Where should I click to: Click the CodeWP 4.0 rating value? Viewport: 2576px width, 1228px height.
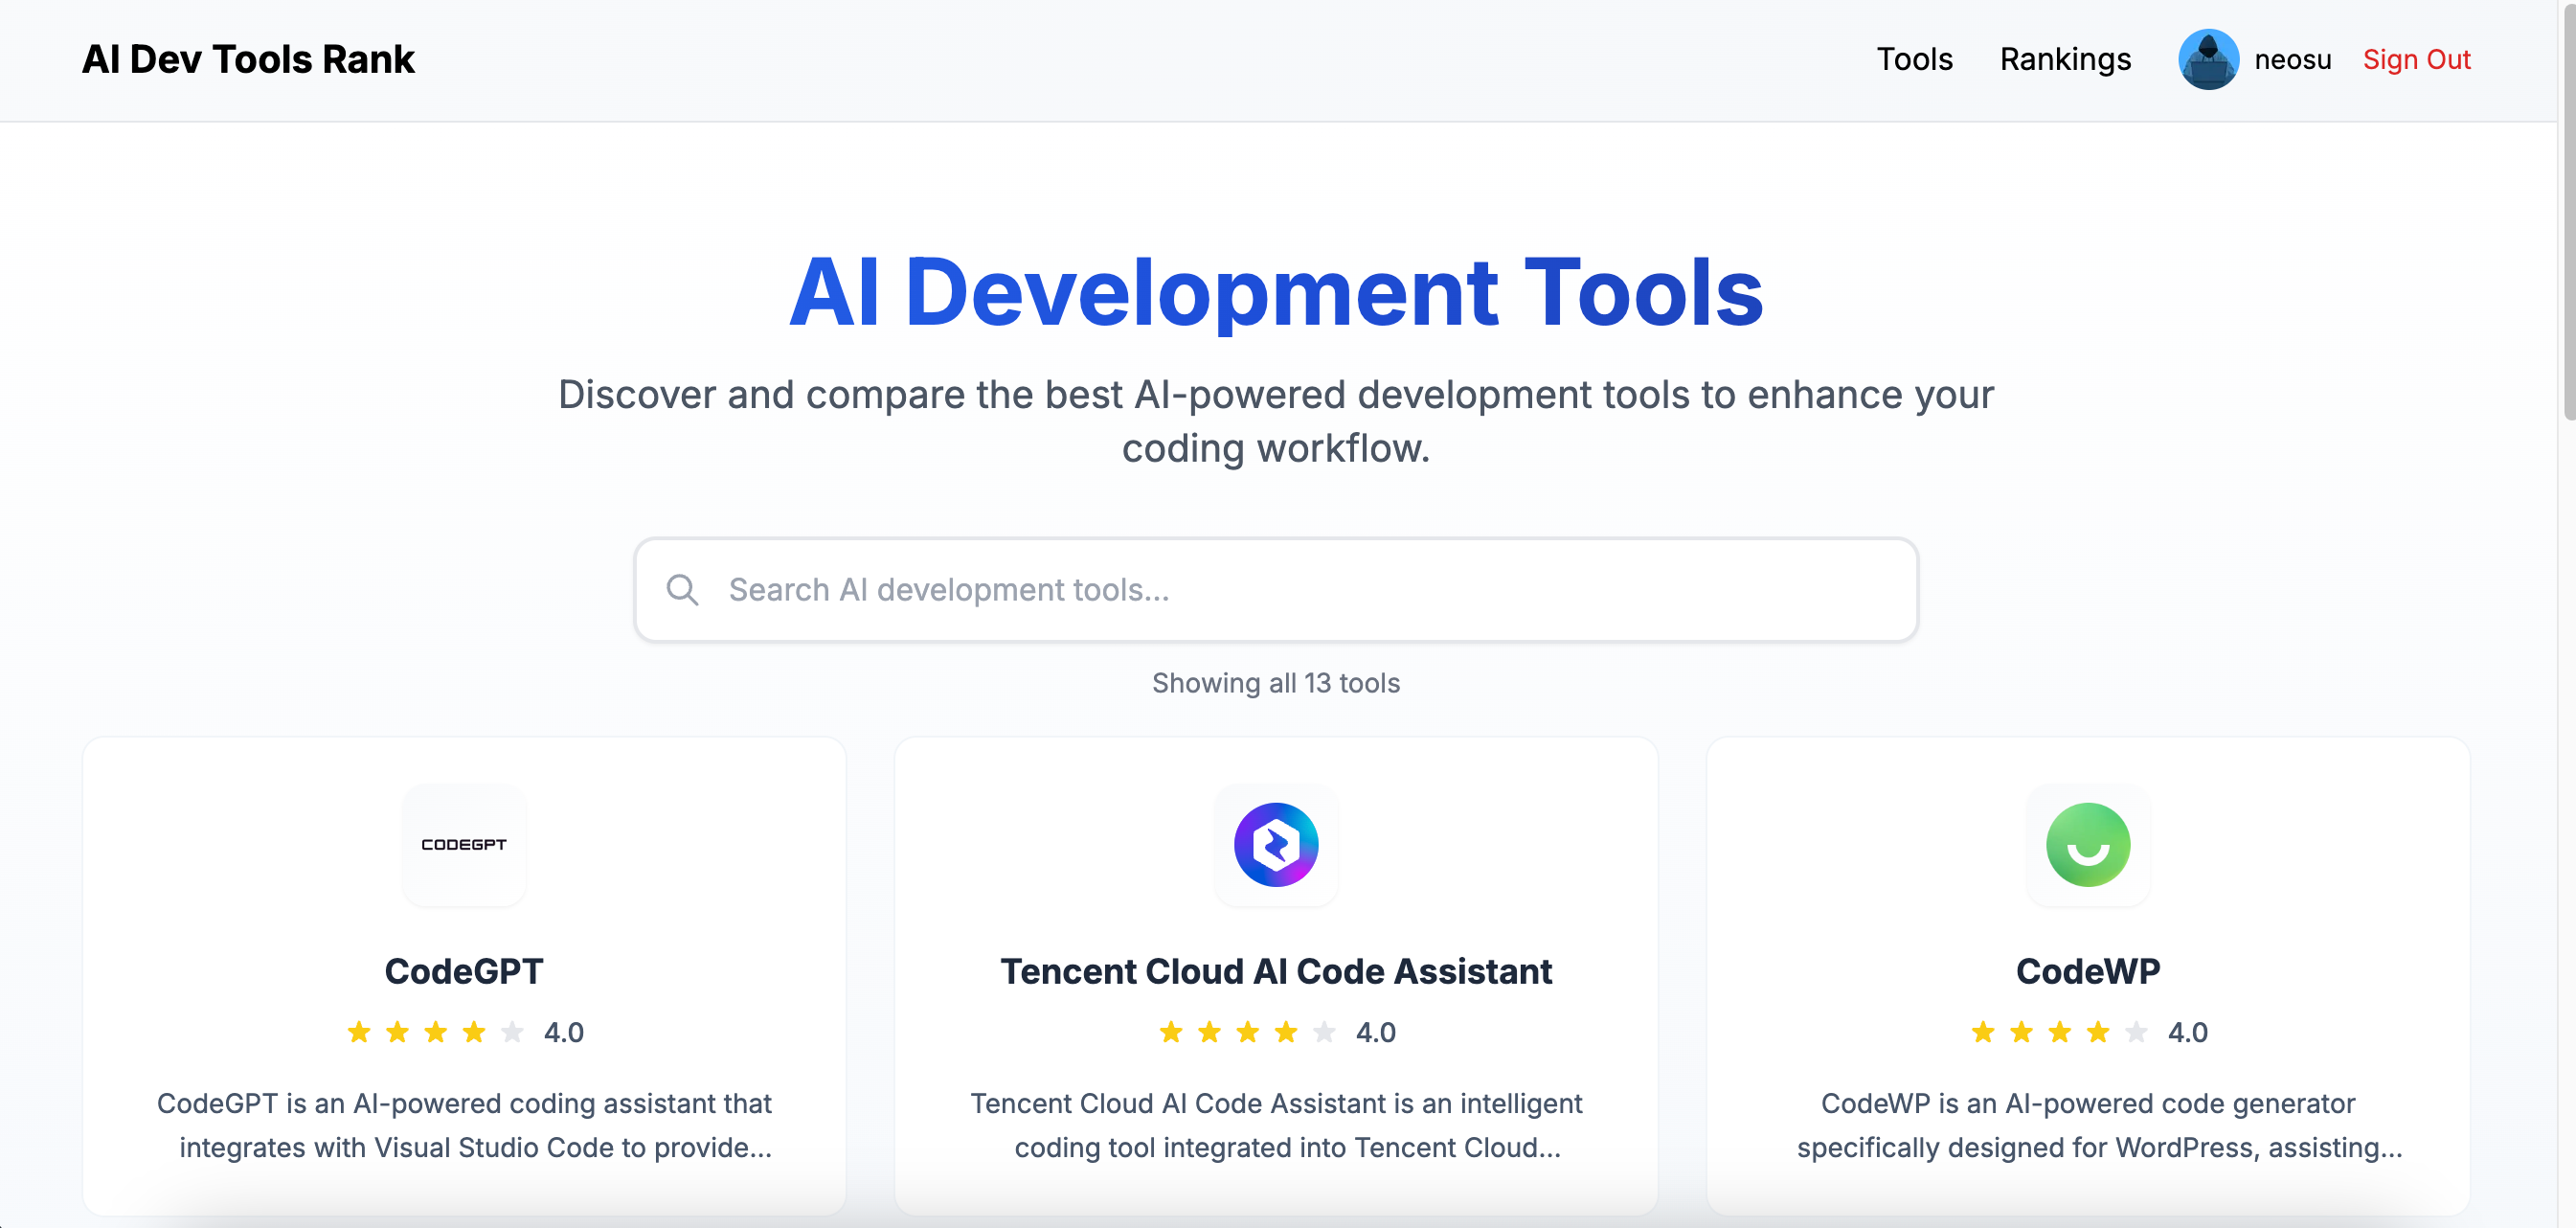(x=2187, y=1032)
